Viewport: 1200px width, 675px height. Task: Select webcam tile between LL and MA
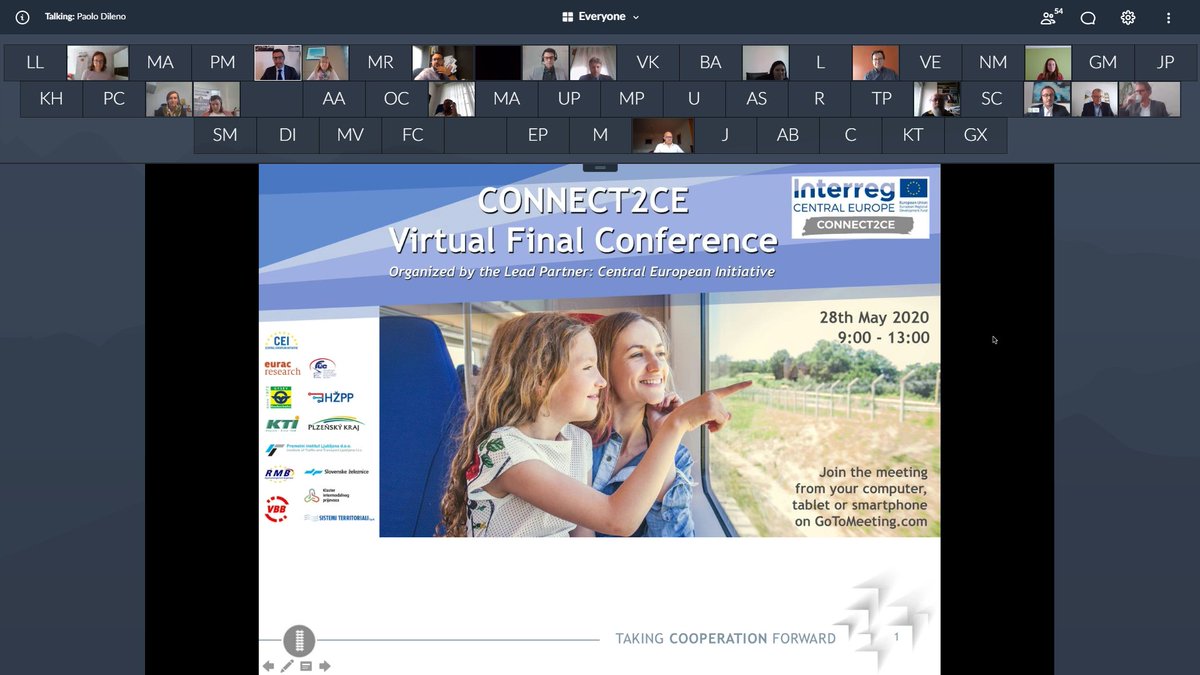point(98,62)
